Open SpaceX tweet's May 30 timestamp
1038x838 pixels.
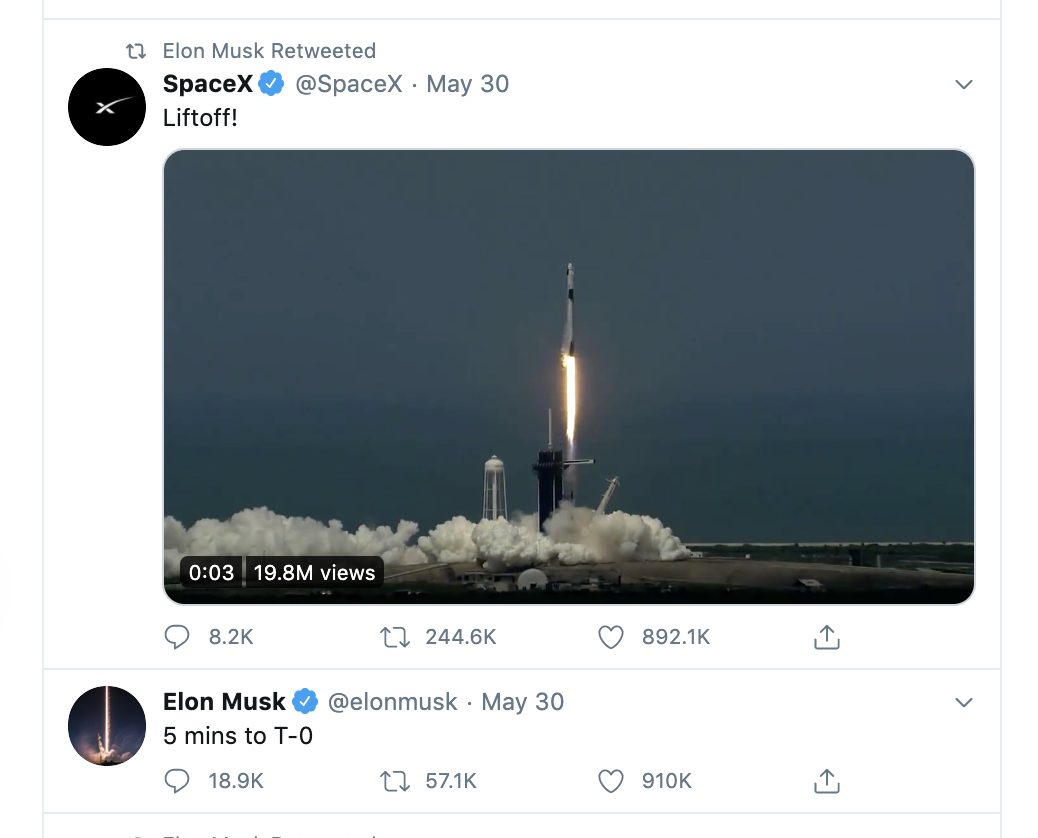click(468, 84)
